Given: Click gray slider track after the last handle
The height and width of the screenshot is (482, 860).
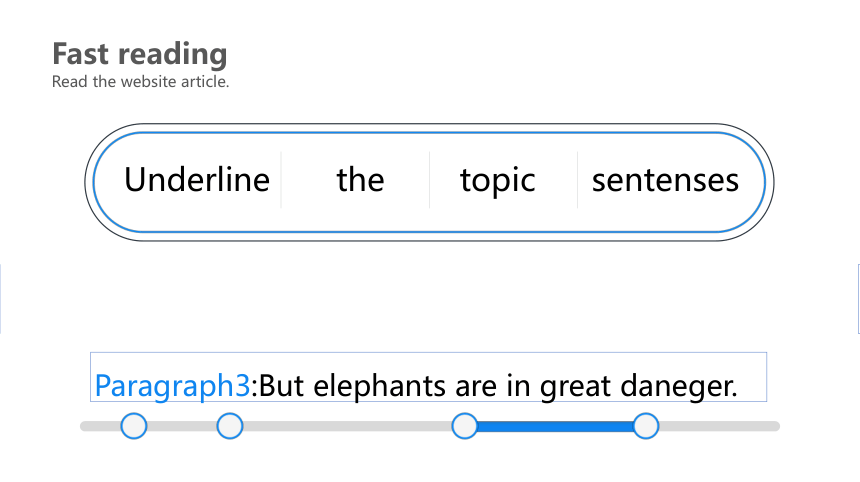Looking at the screenshot, I should coord(720,426).
